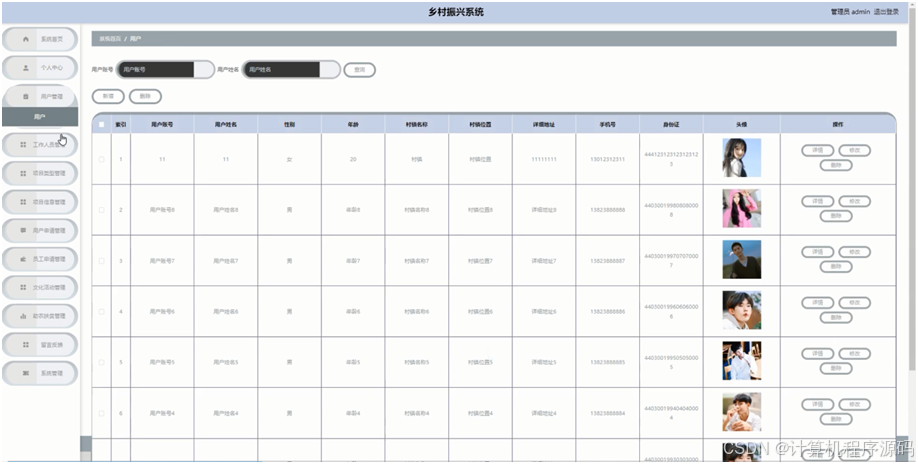Viewport: 918px width, 464px height.
Task: Check the checkbox for row 6 (用户账号4)
Action: pos(101,413)
